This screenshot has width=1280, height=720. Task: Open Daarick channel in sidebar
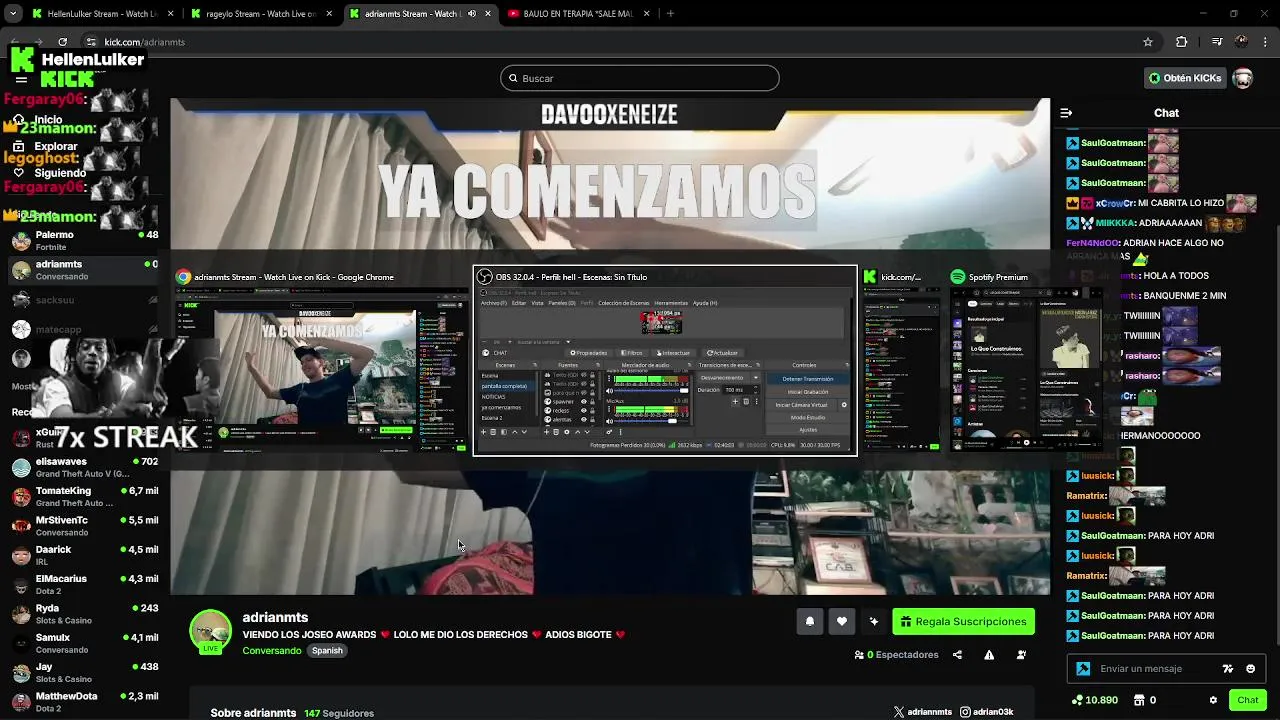click(x=84, y=555)
